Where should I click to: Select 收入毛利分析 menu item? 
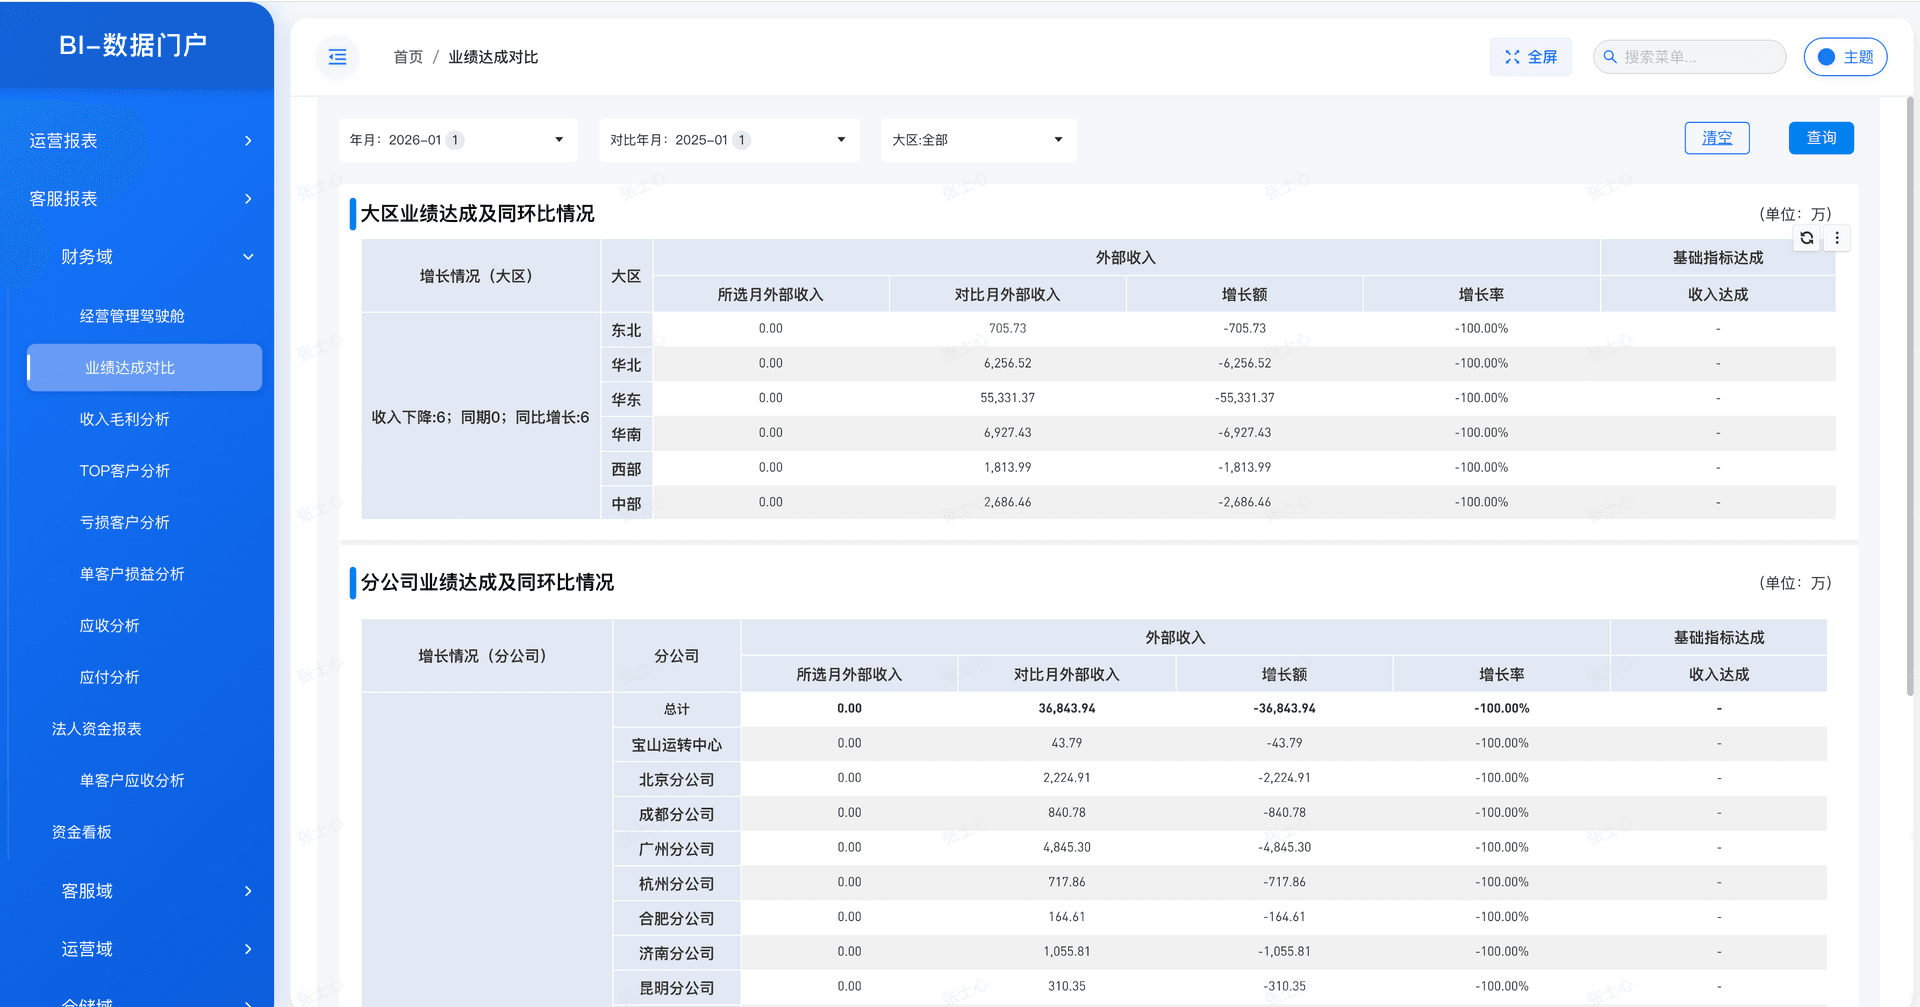pos(125,419)
